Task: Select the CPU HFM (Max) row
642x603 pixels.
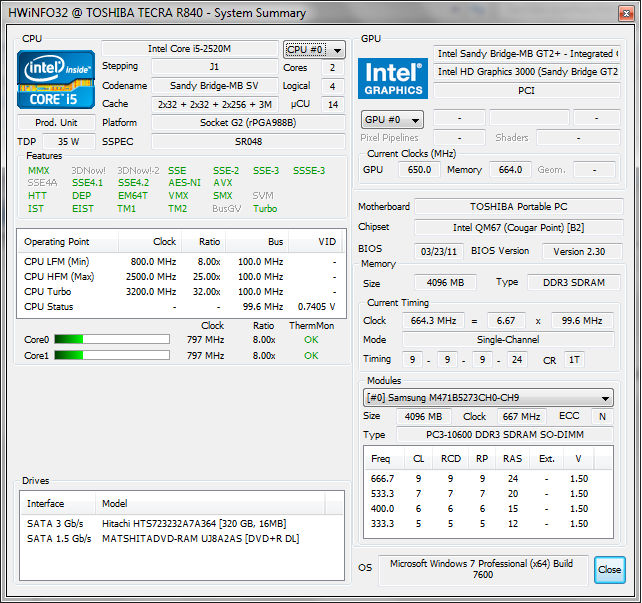Action: pos(181,277)
